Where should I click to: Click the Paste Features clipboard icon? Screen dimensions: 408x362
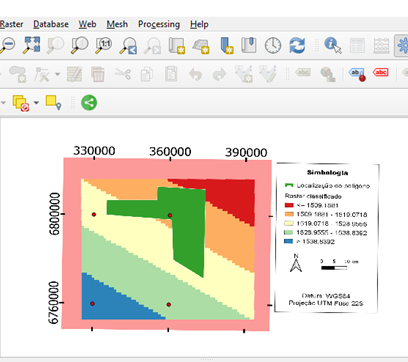[171, 74]
